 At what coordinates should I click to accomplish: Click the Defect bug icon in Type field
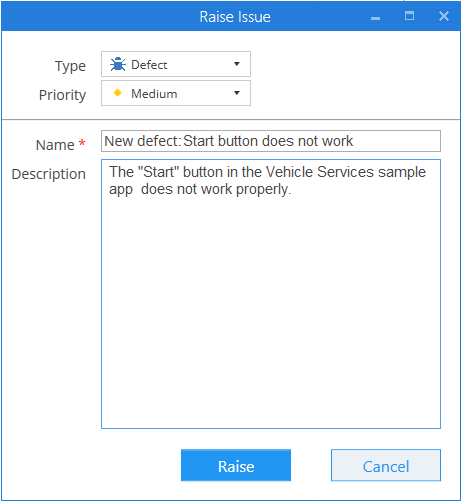[x=118, y=64]
